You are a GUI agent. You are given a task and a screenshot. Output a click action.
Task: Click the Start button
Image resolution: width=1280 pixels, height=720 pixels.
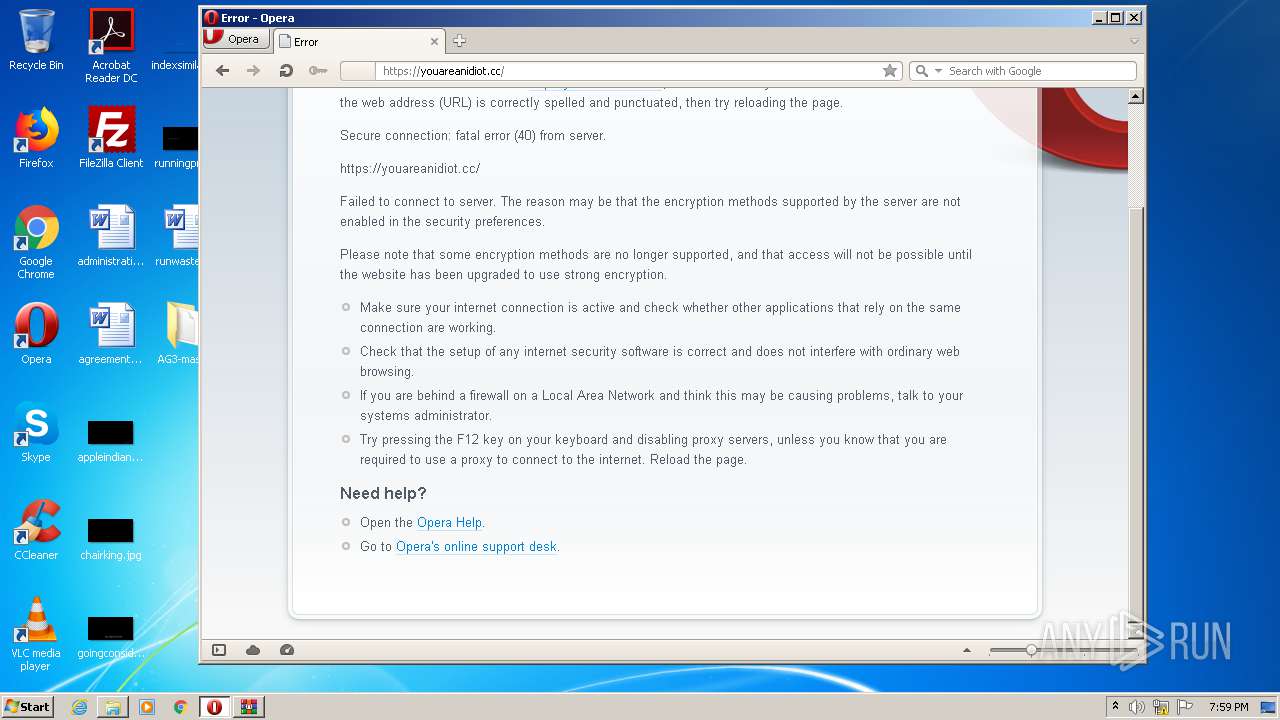(28, 706)
